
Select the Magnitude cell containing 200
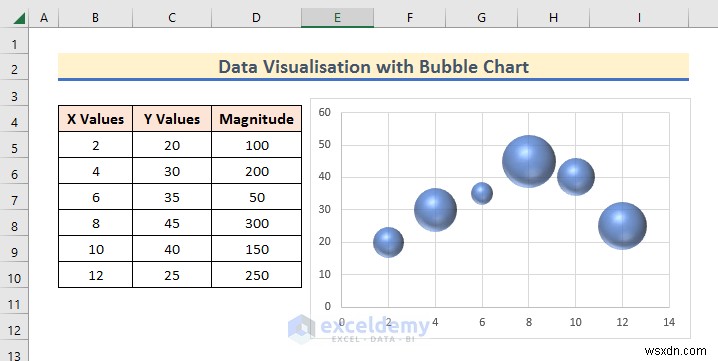coord(256,171)
